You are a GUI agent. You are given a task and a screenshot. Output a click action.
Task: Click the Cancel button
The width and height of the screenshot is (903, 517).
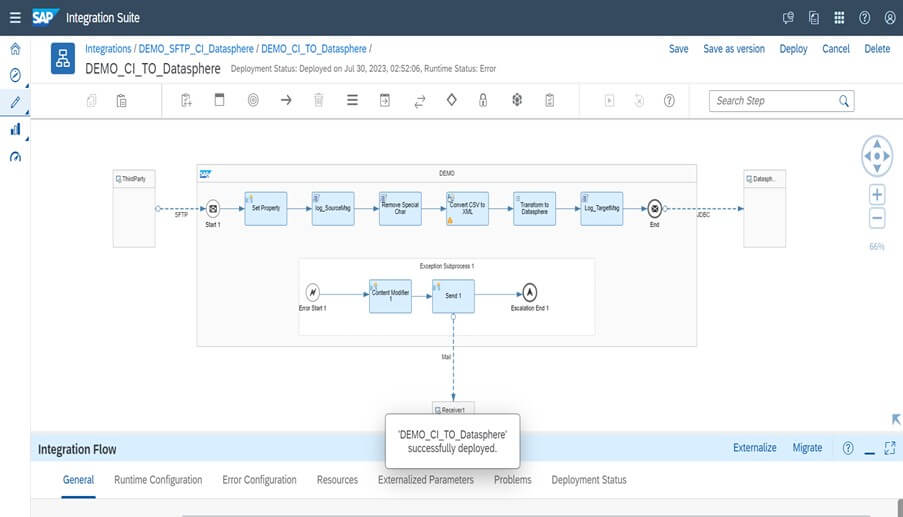[836, 49]
